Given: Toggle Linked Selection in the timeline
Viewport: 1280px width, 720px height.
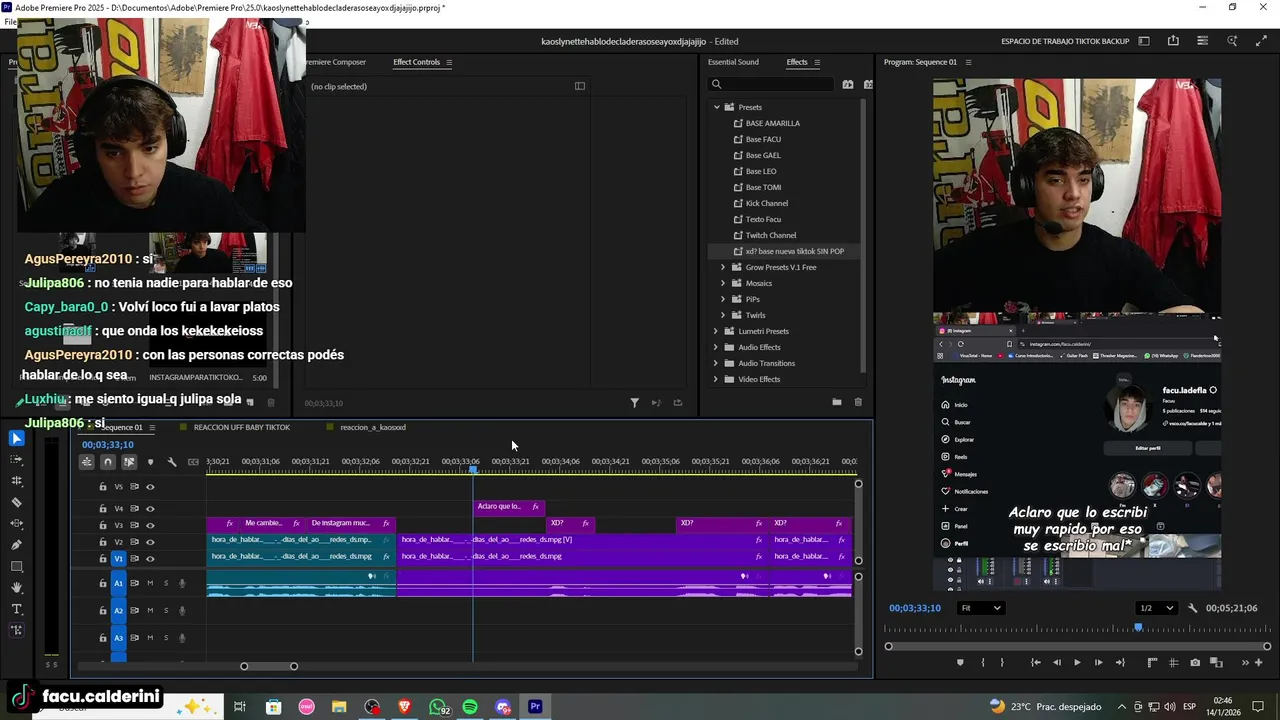Looking at the screenshot, I should (129, 462).
